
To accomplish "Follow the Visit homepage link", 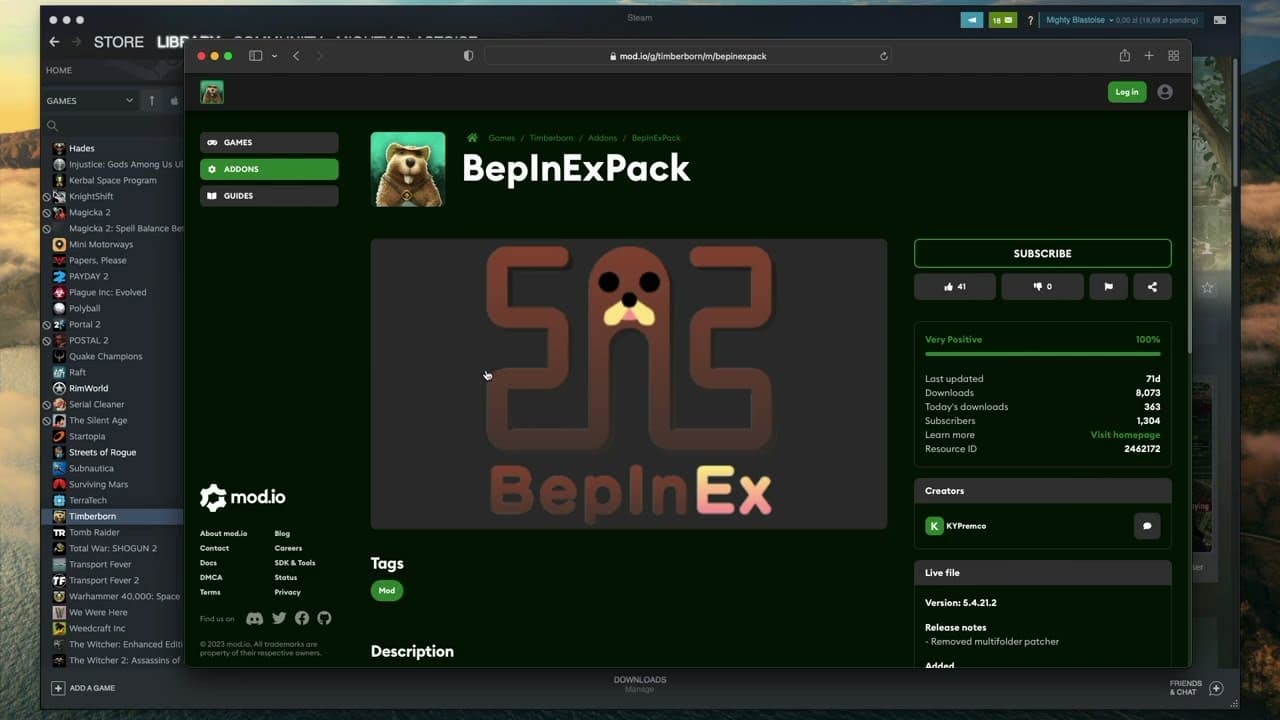I will pyautogui.click(x=1125, y=435).
